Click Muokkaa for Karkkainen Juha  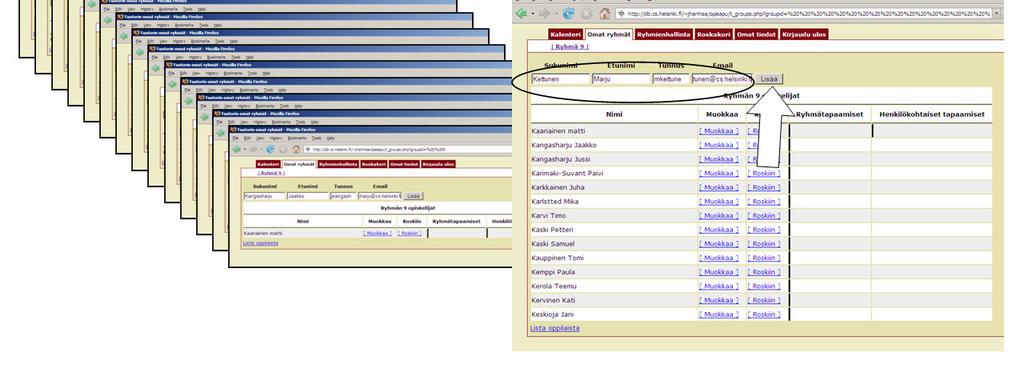[x=719, y=187]
